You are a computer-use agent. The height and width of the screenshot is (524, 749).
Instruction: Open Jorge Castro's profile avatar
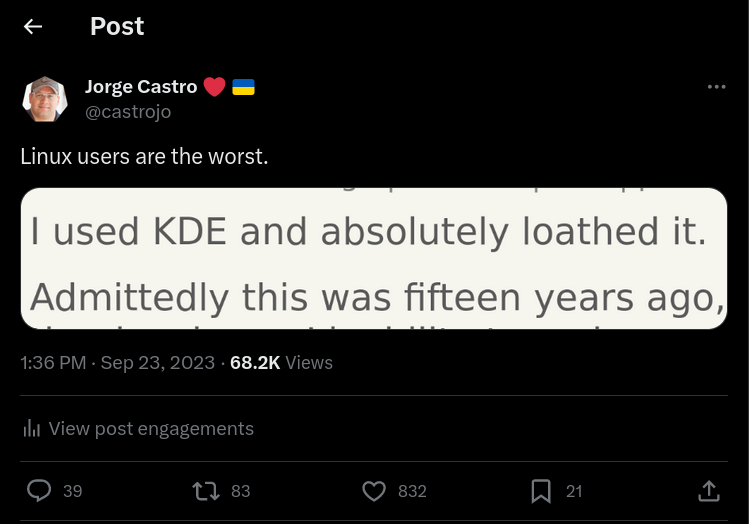pyautogui.click(x=45, y=99)
